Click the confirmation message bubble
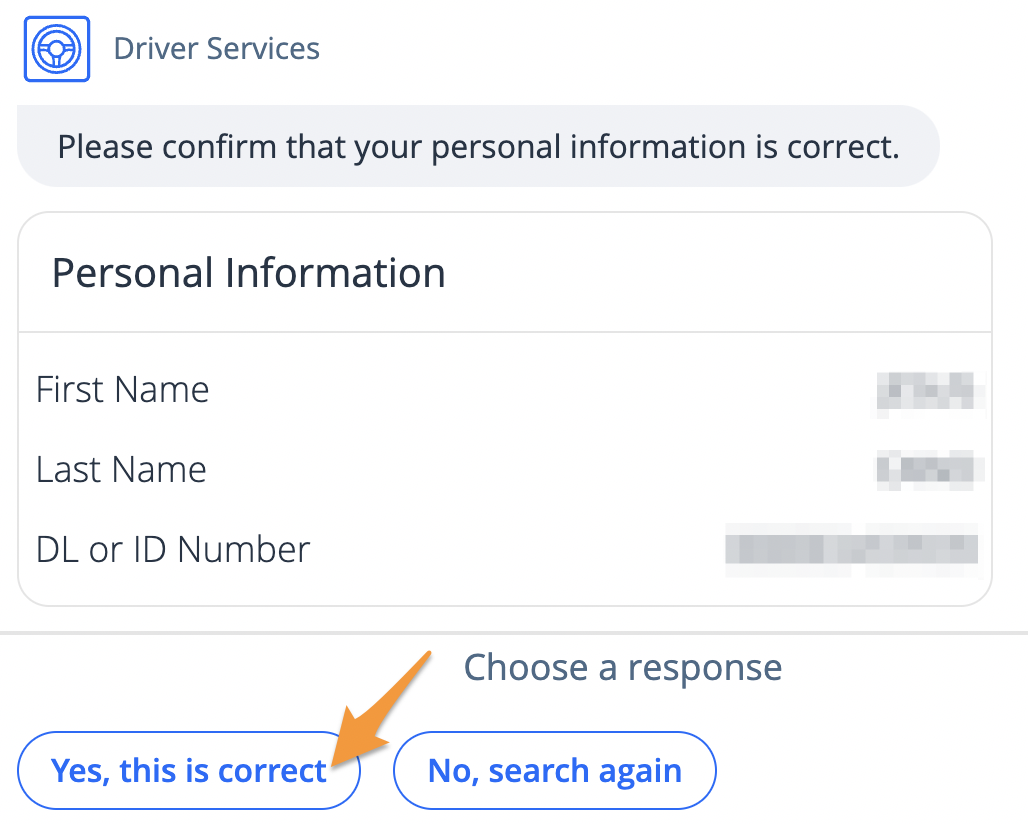 478,146
